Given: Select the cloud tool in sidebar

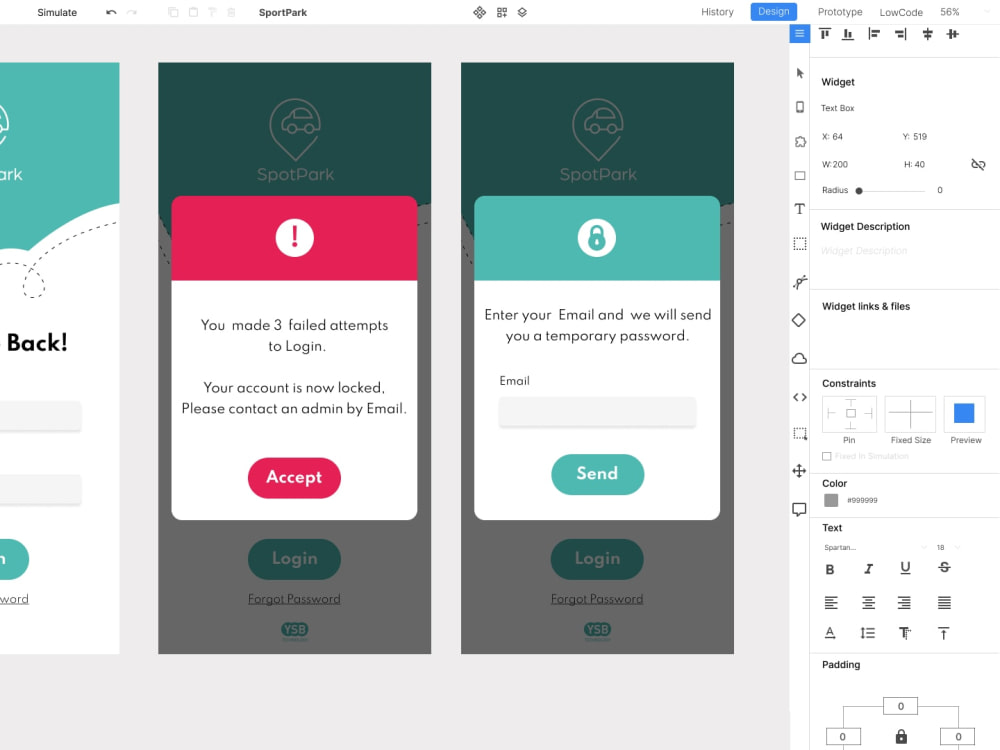Looking at the screenshot, I should [x=799, y=358].
